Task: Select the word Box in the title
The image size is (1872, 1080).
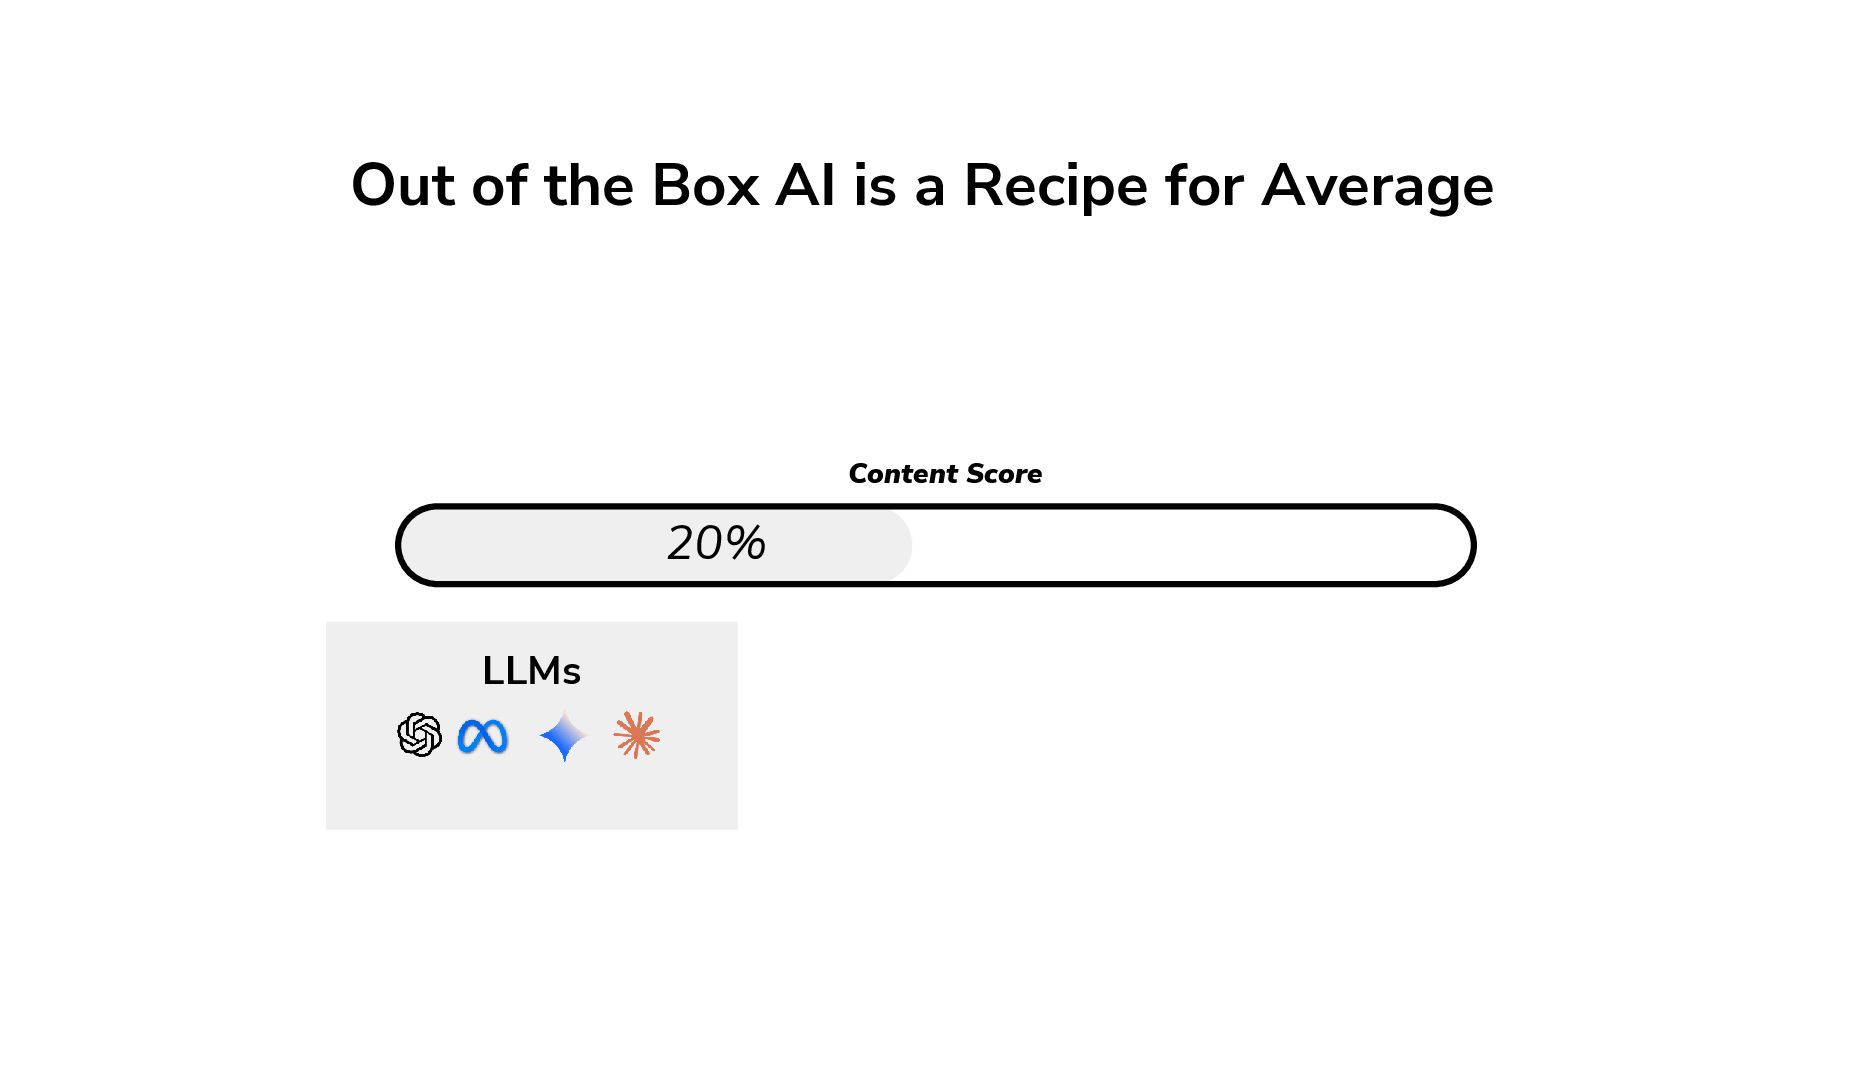Action: (x=705, y=186)
